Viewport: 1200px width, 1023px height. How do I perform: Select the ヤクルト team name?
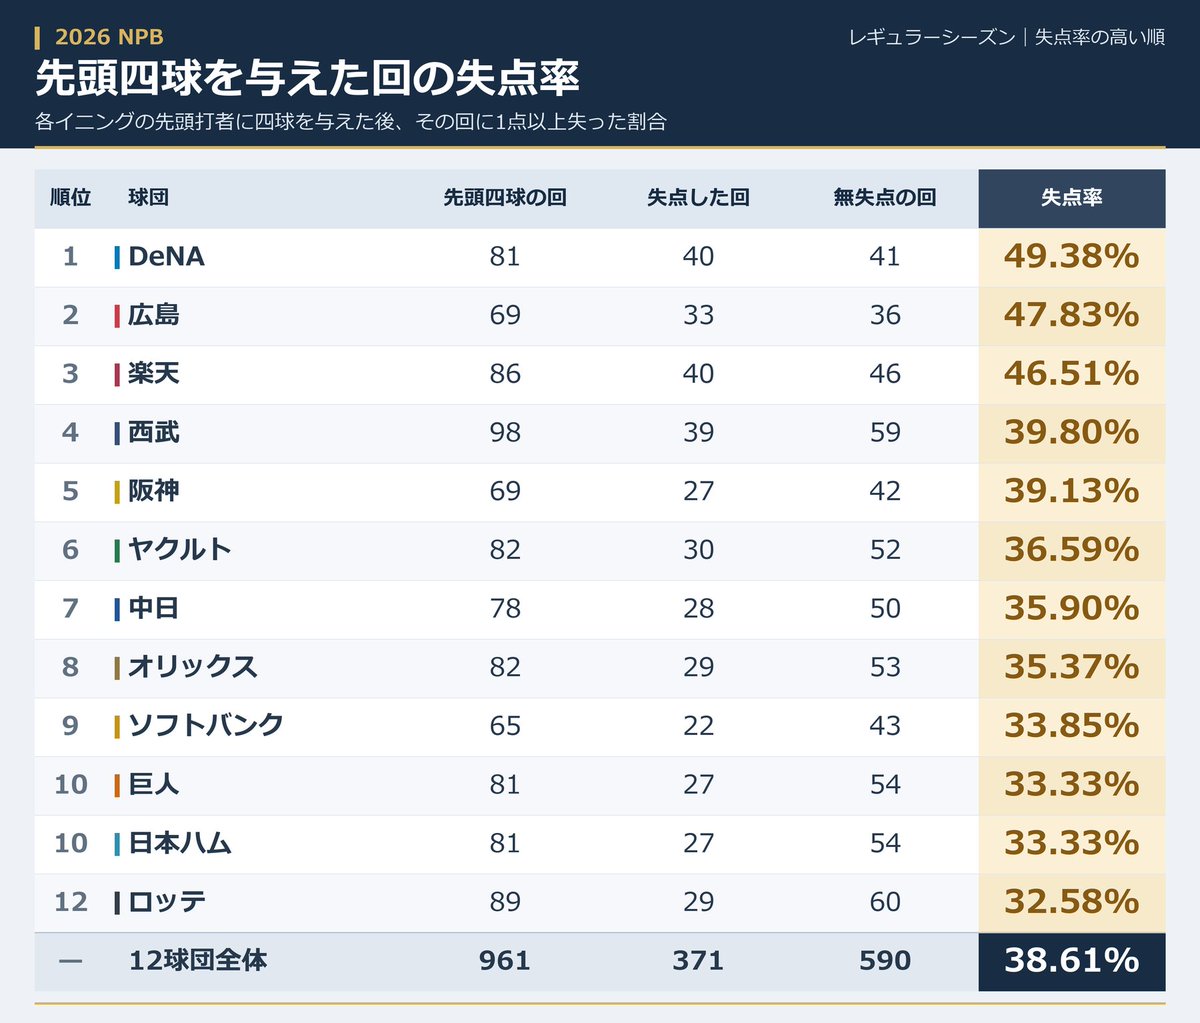pos(180,550)
